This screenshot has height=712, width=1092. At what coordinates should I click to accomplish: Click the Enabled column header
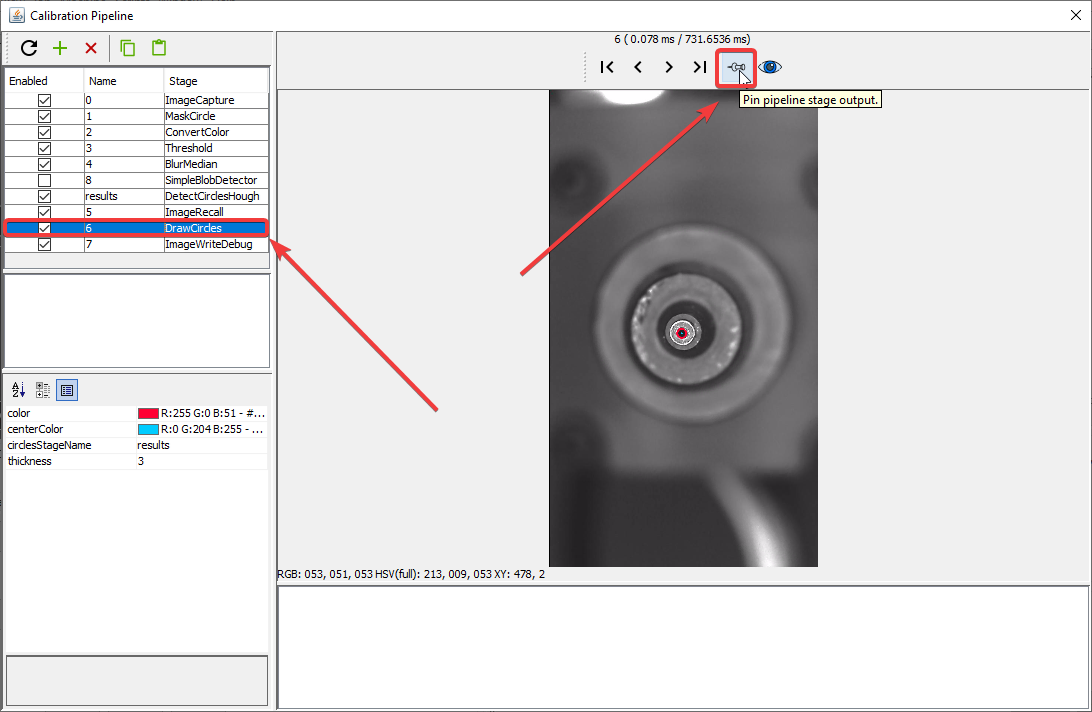(x=45, y=81)
